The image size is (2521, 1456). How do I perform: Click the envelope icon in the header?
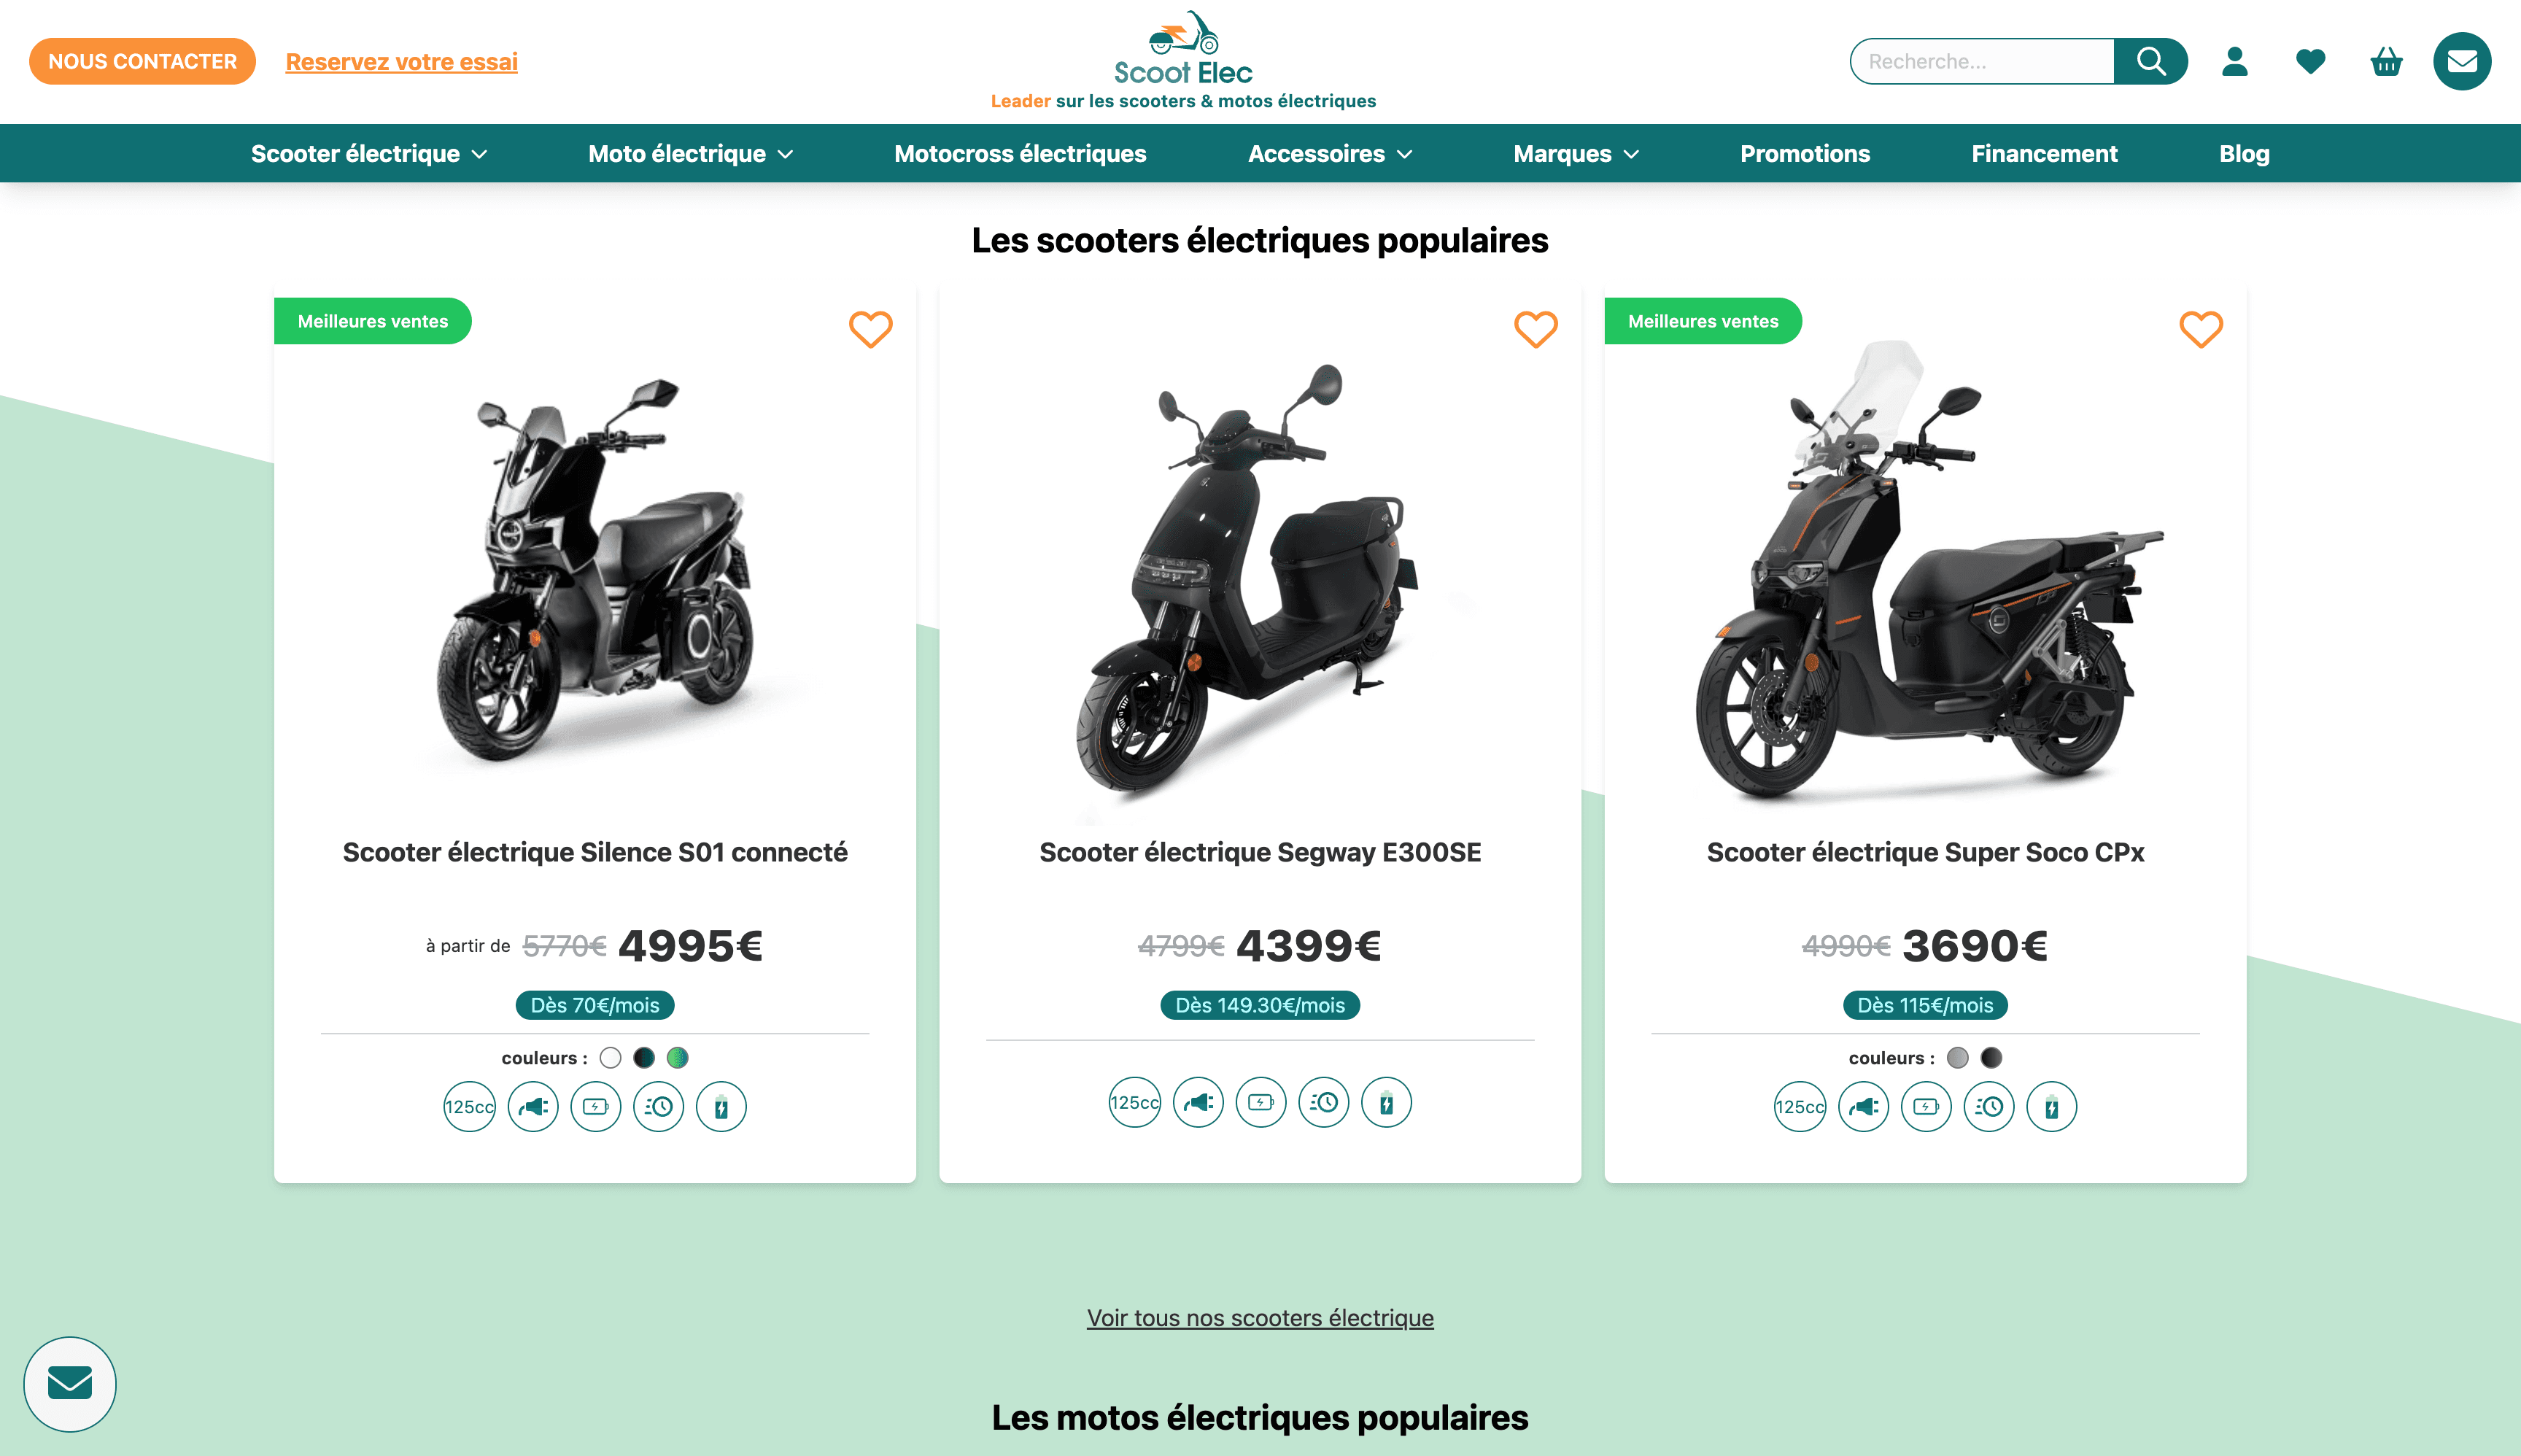click(2462, 61)
